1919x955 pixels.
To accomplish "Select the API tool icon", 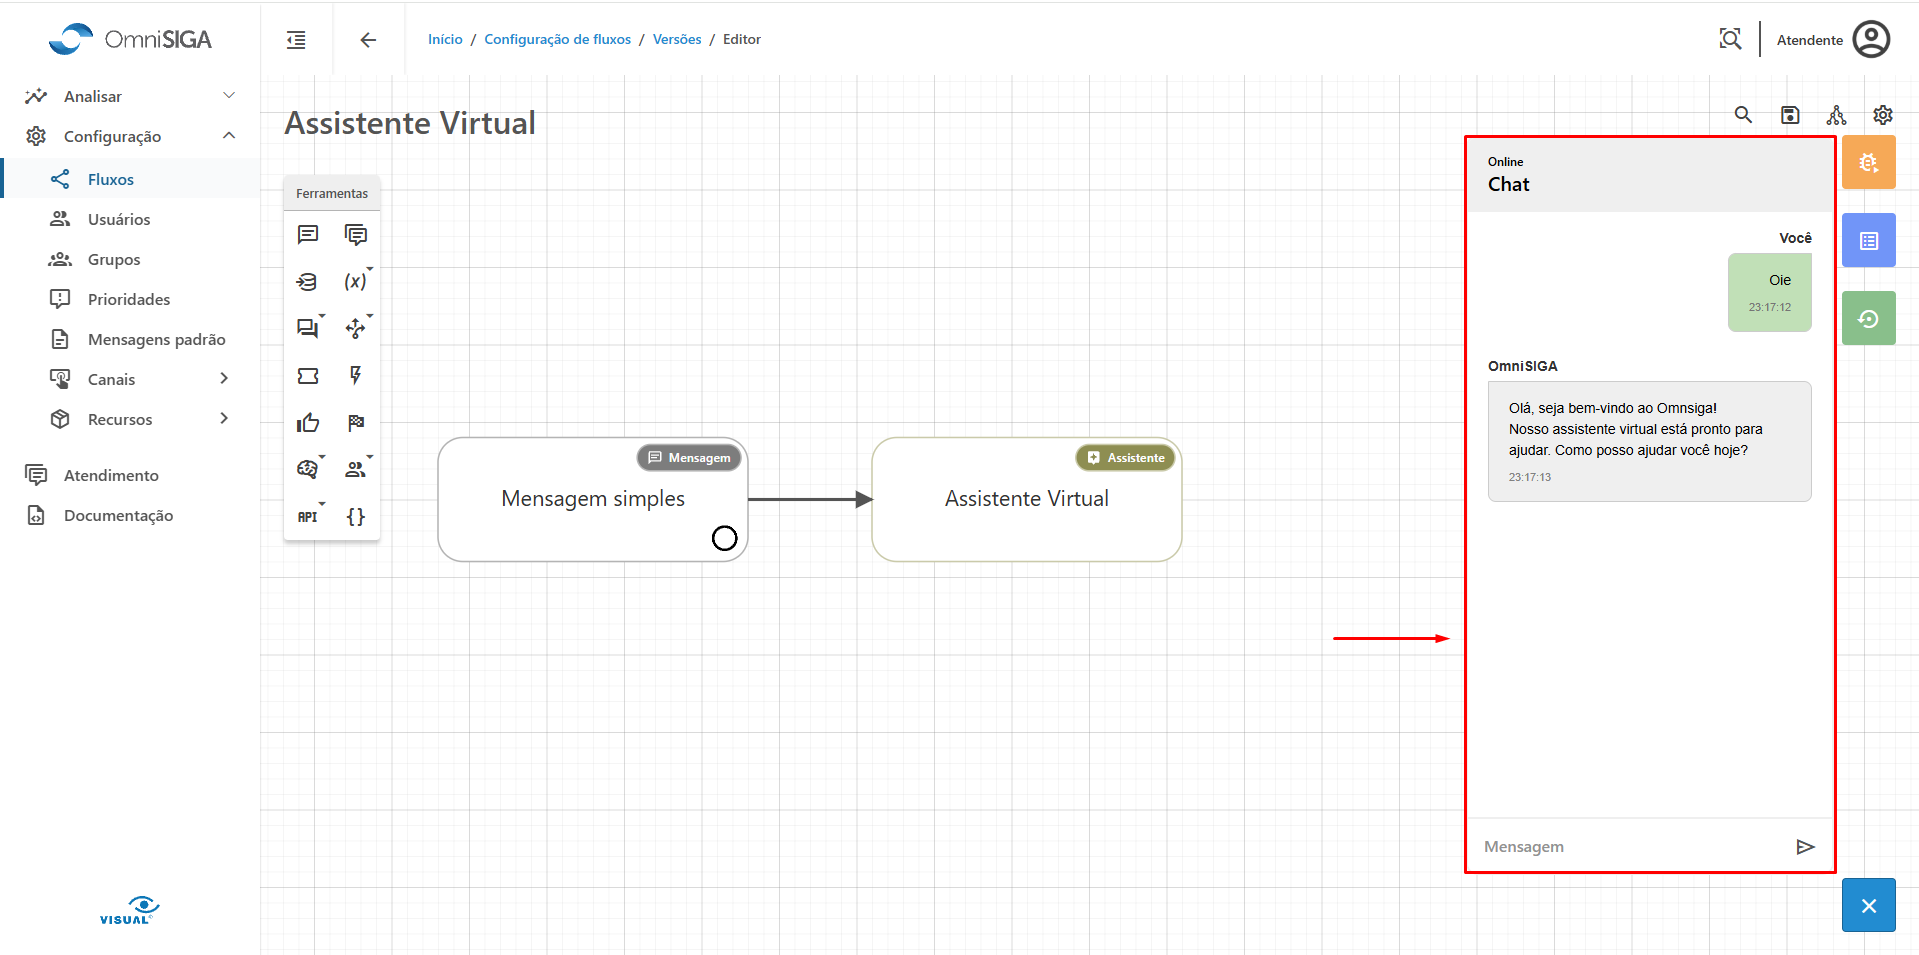I will click(x=308, y=517).
